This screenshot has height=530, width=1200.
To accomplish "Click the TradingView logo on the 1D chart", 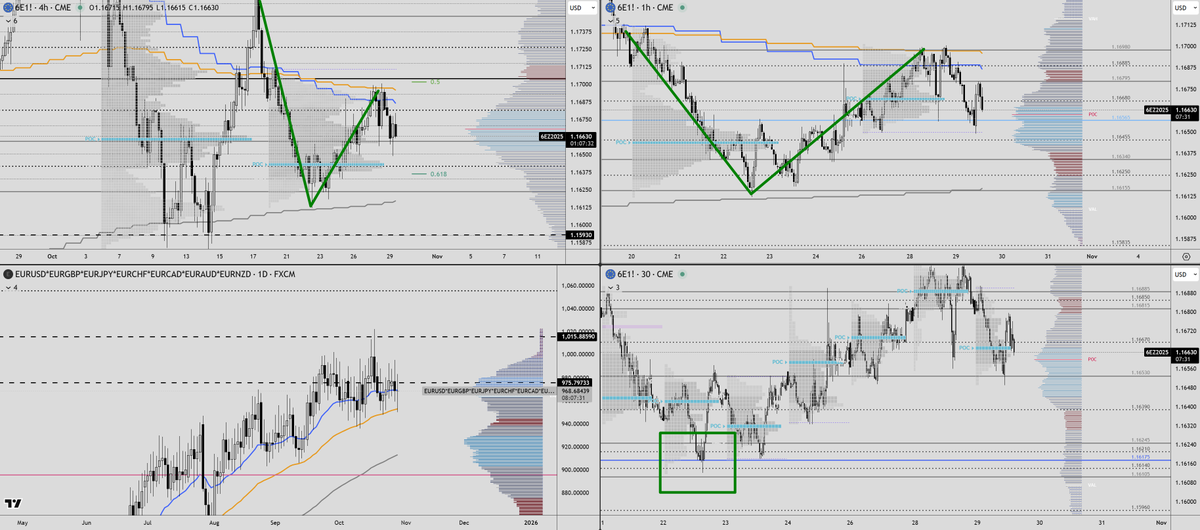I will click(x=13, y=504).
